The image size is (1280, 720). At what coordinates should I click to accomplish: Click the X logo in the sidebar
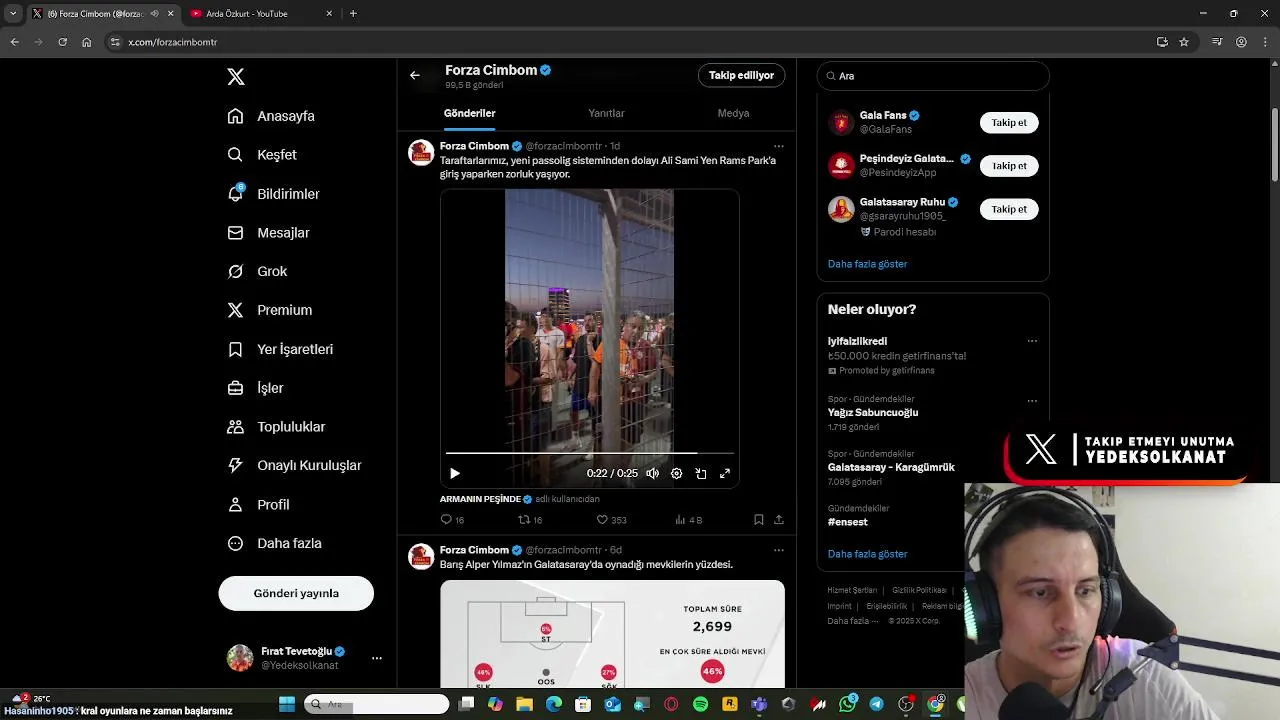click(x=236, y=77)
